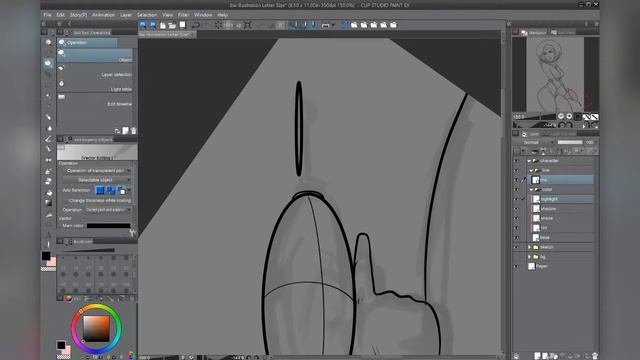The image size is (640, 360).
Task: Select the Fill bucket tool
Action: 49,192
